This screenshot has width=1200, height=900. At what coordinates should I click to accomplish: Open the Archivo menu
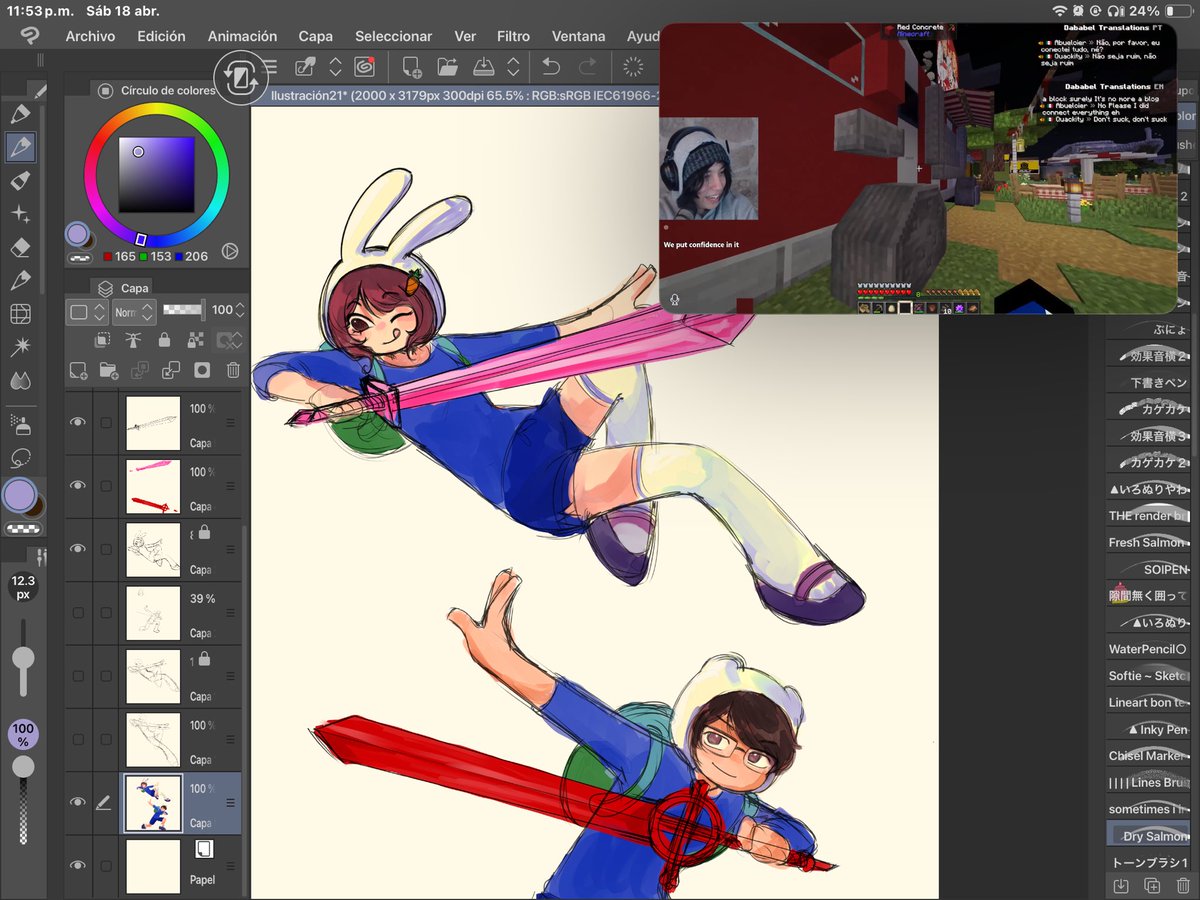point(90,36)
